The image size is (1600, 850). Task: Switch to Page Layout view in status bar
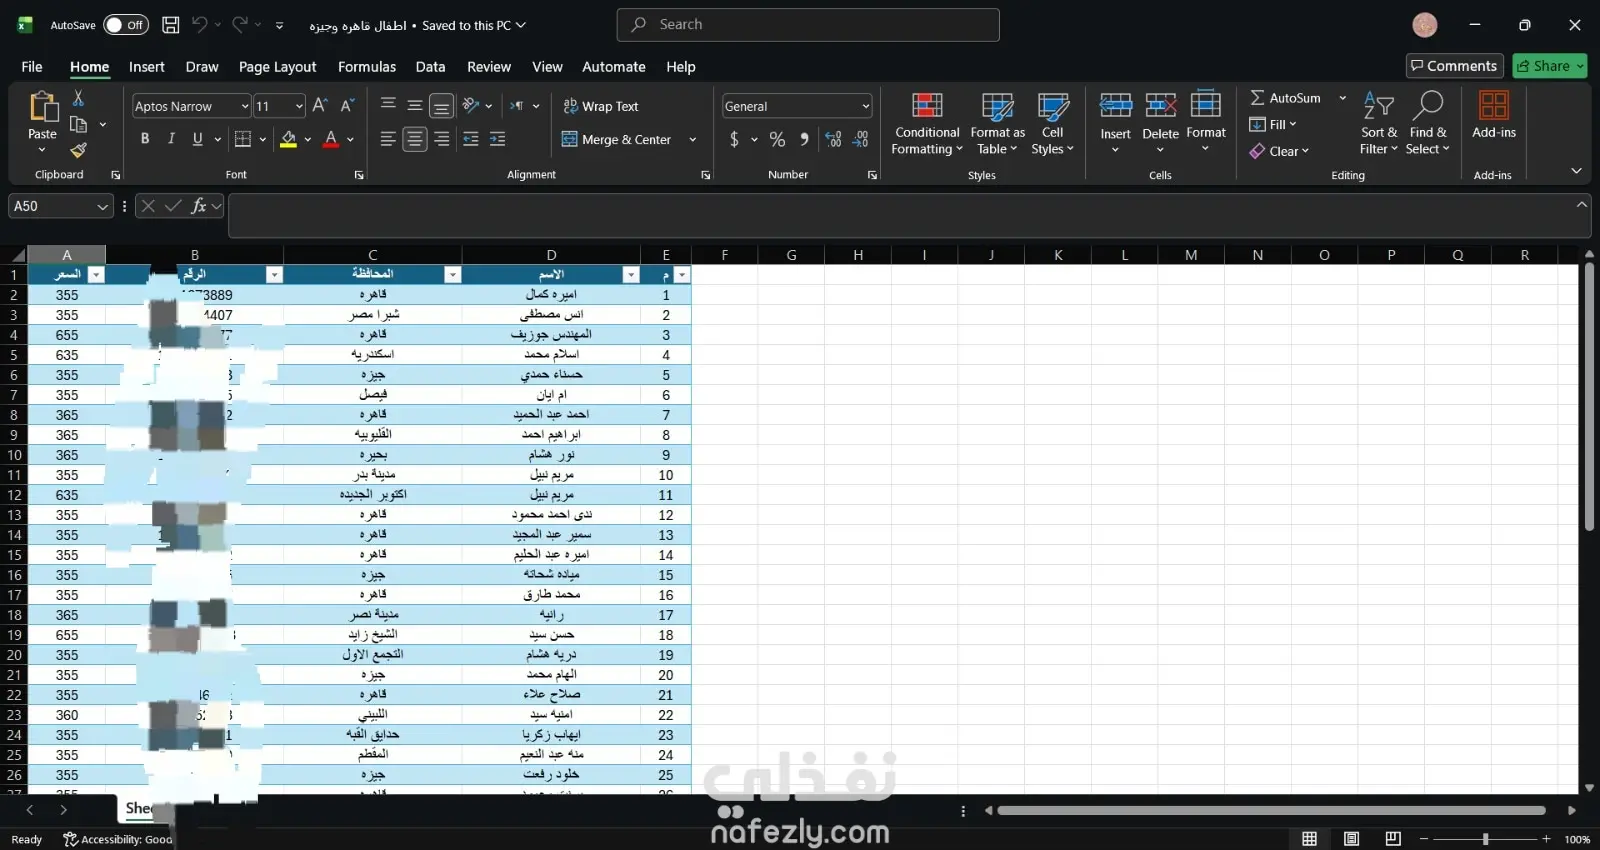point(1351,838)
